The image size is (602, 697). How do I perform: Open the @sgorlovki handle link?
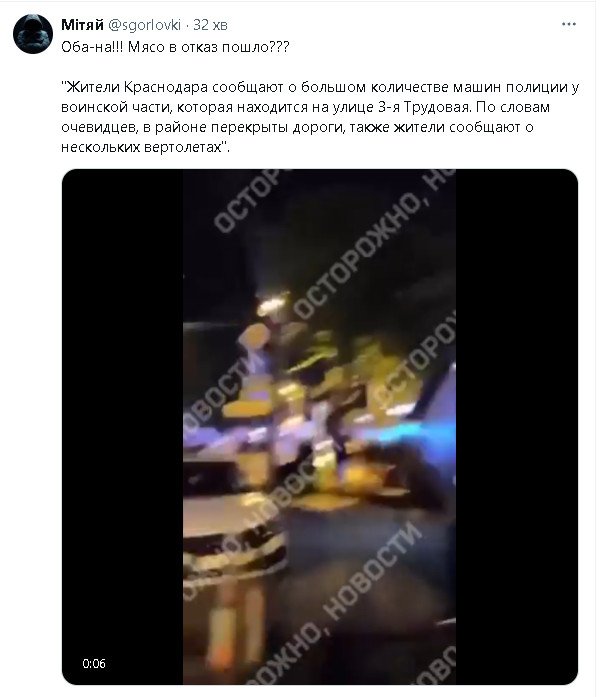point(144,25)
